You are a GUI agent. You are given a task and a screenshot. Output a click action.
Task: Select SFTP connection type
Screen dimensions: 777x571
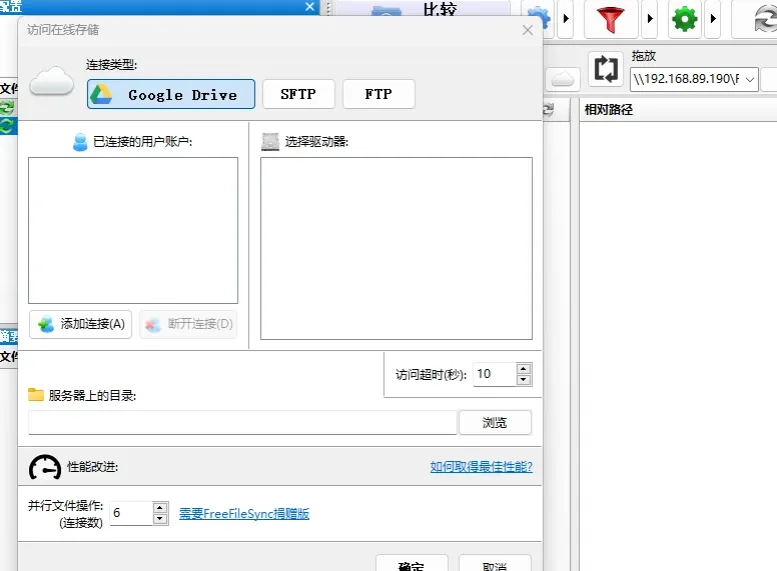[x=298, y=94]
